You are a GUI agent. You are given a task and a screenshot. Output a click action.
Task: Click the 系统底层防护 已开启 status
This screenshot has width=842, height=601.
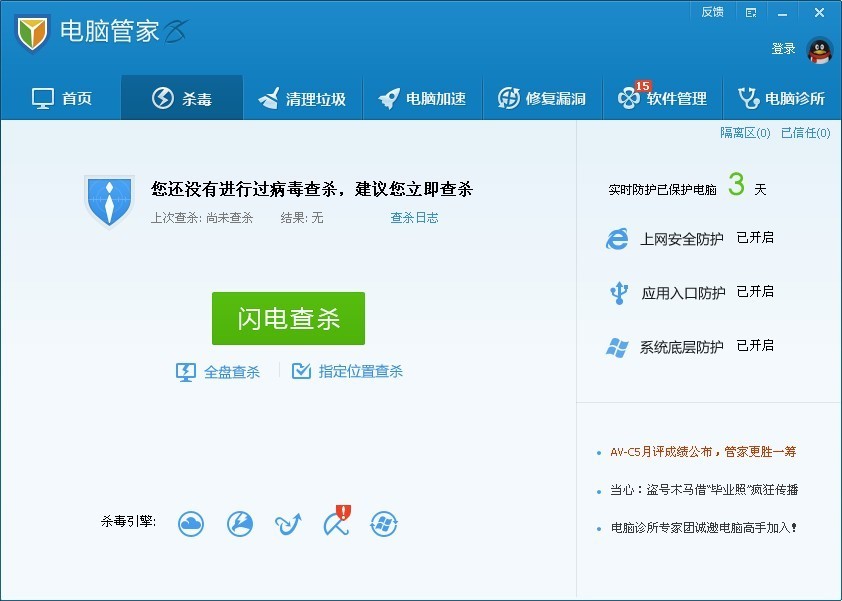[x=755, y=345]
